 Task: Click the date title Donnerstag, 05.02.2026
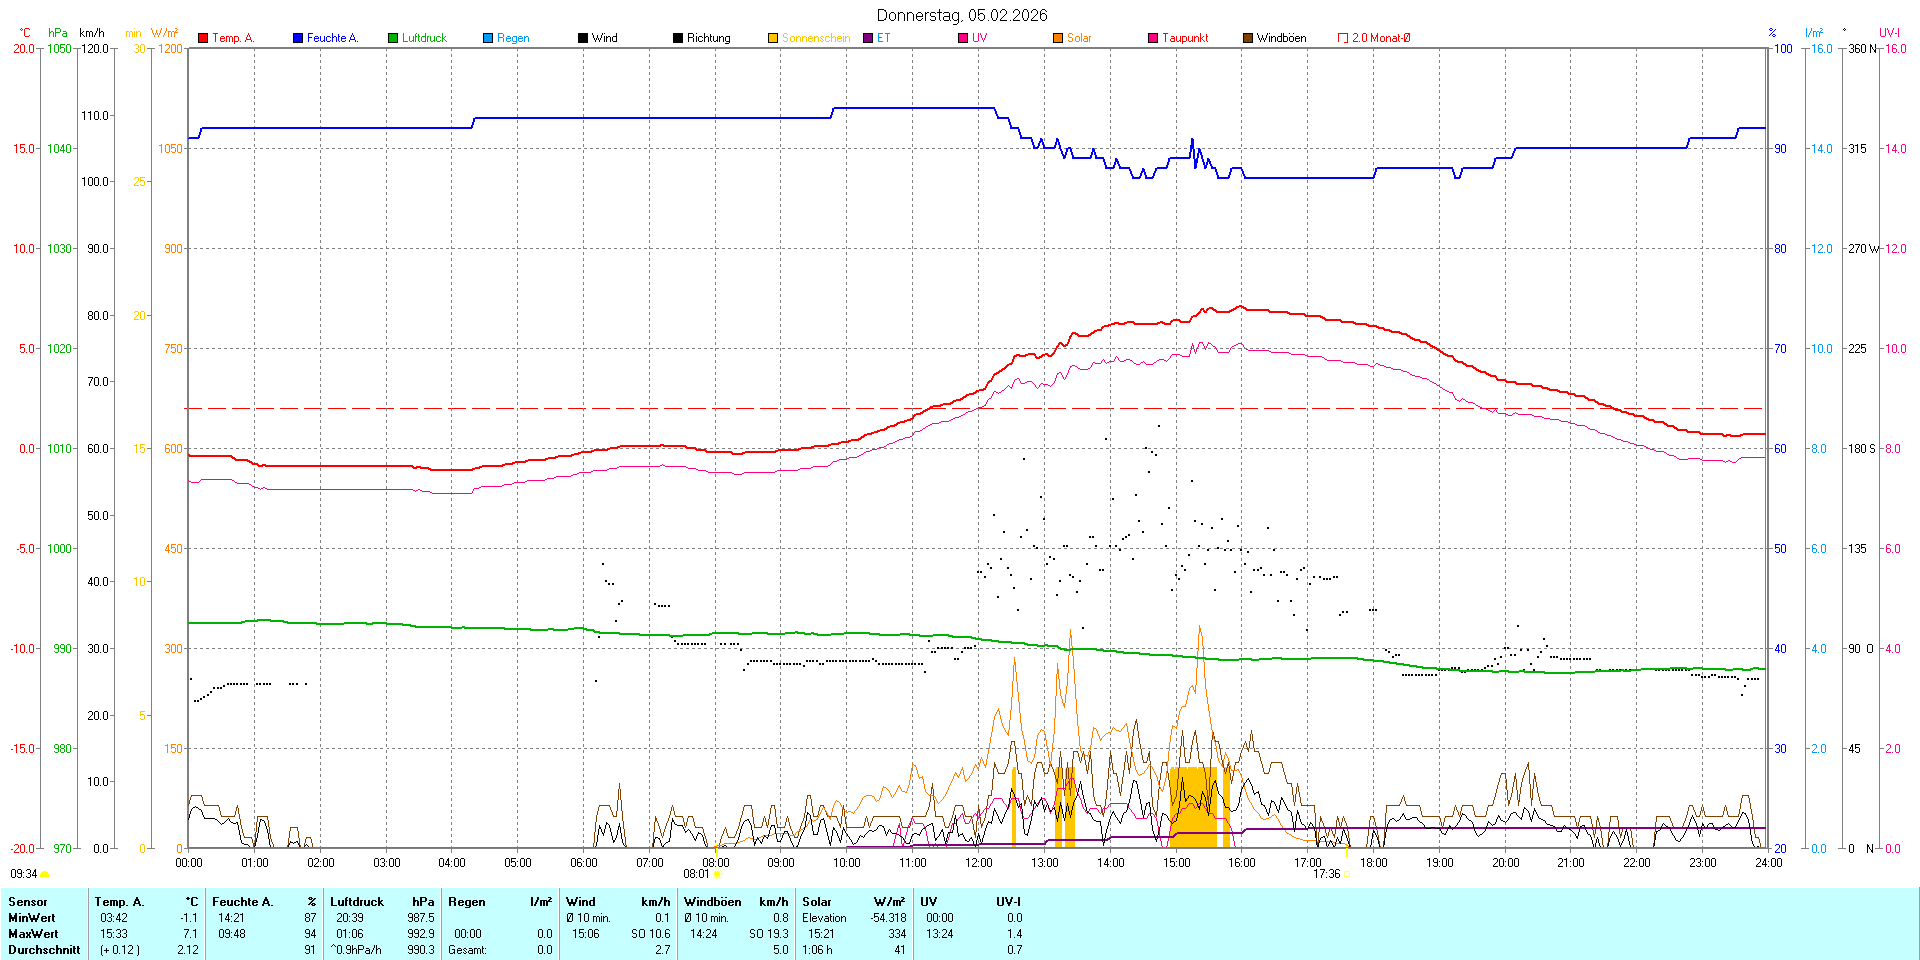pos(962,15)
